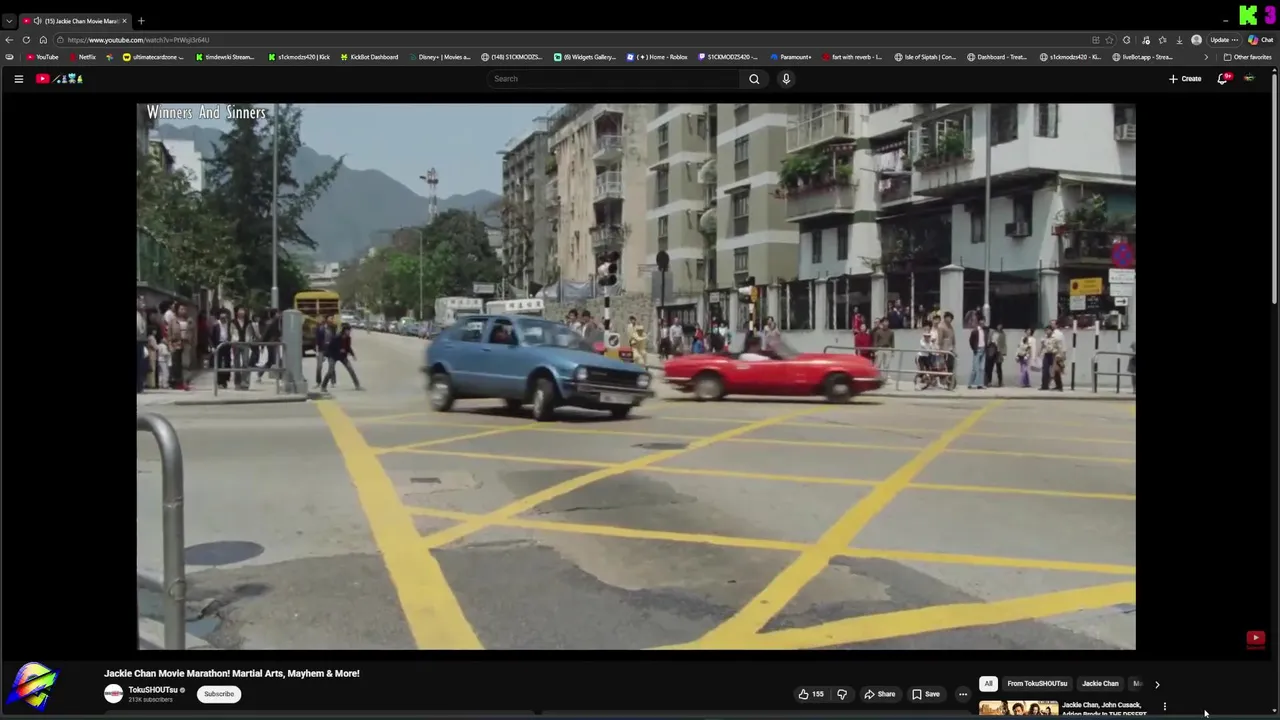The width and height of the screenshot is (1280, 720).
Task: Open the YouTube guide hamburger menu
Action: point(18,79)
